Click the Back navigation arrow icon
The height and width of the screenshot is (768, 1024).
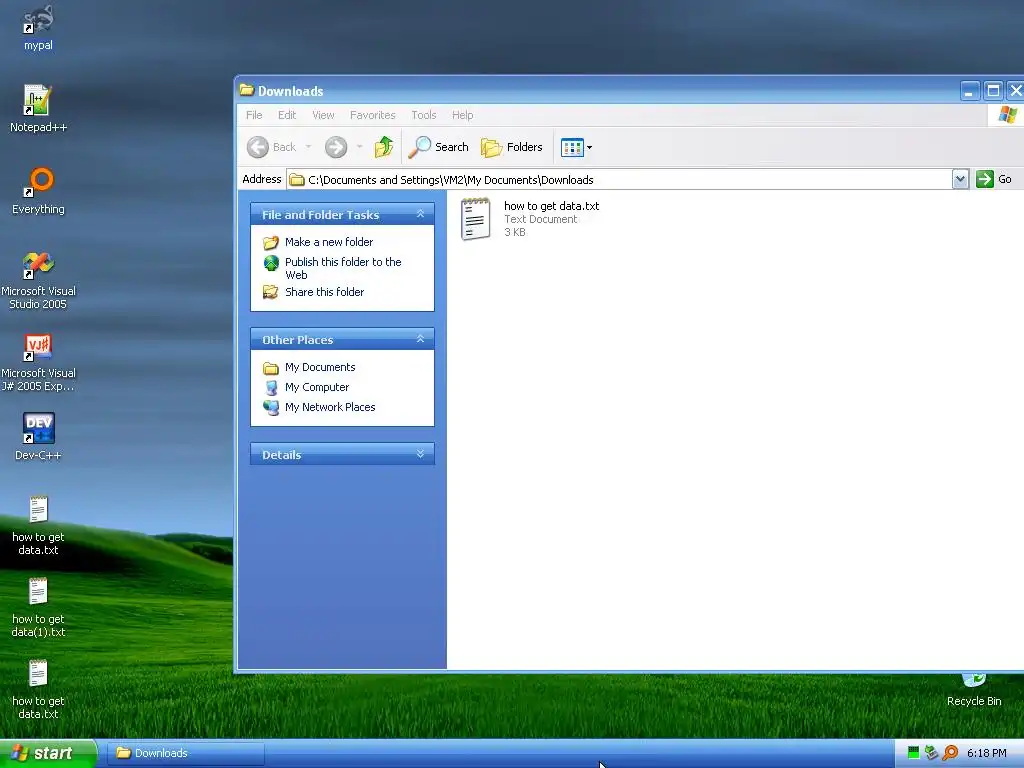point(258,147)
